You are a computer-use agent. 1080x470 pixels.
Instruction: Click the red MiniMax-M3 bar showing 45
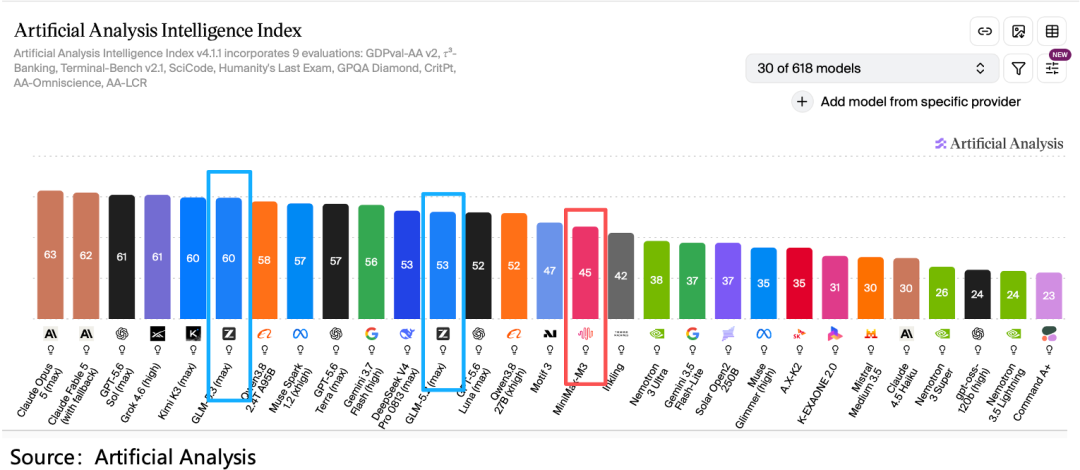(585, 273)
